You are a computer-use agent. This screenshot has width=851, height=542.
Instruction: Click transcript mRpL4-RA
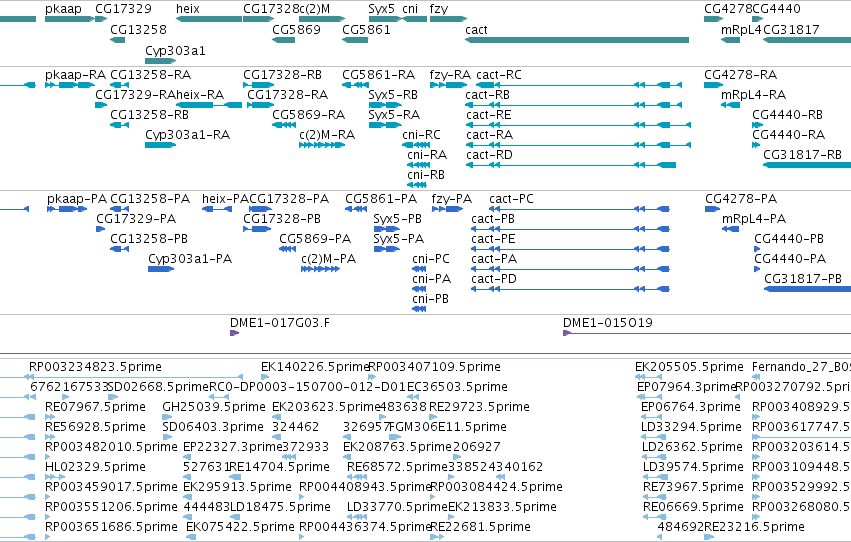point(731,105)
